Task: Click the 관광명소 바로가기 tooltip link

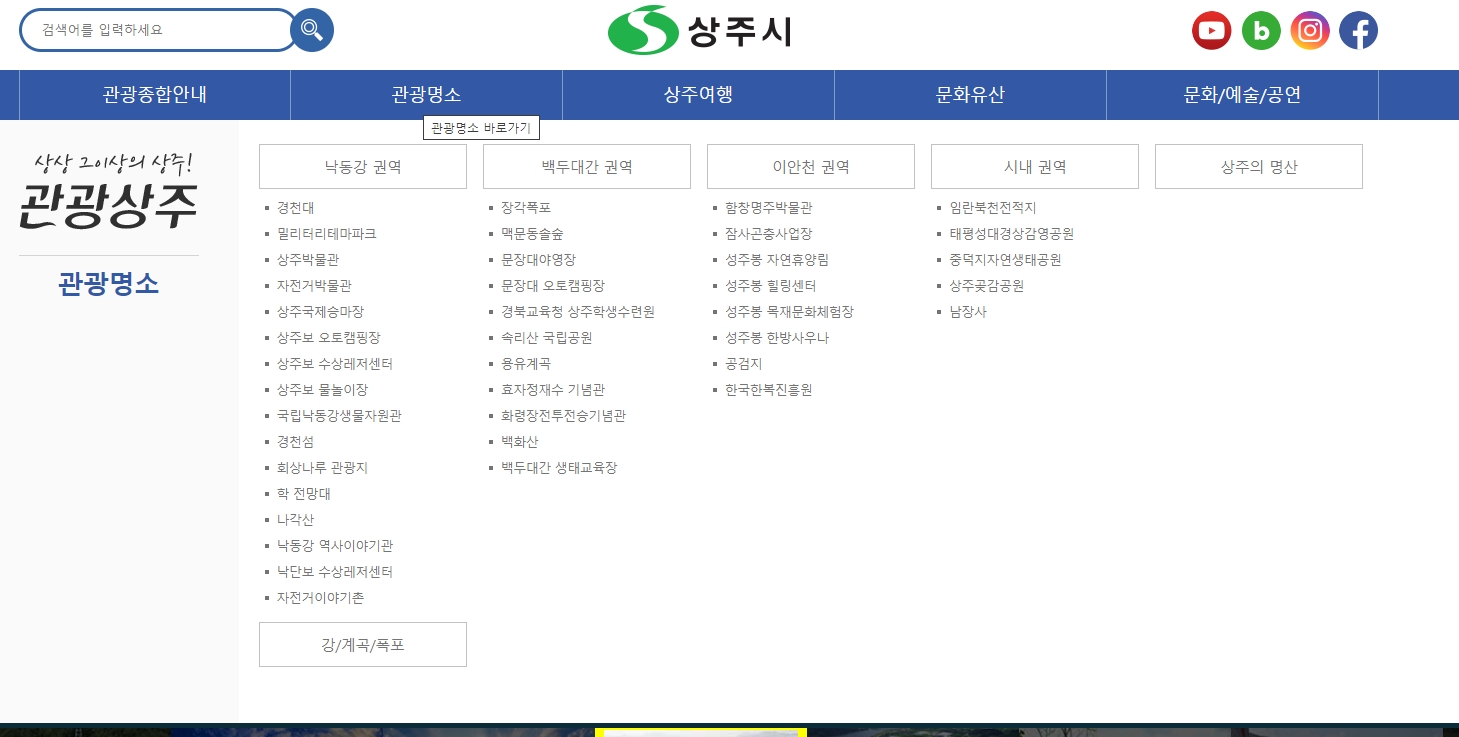Action: click(x=482, y=127)
